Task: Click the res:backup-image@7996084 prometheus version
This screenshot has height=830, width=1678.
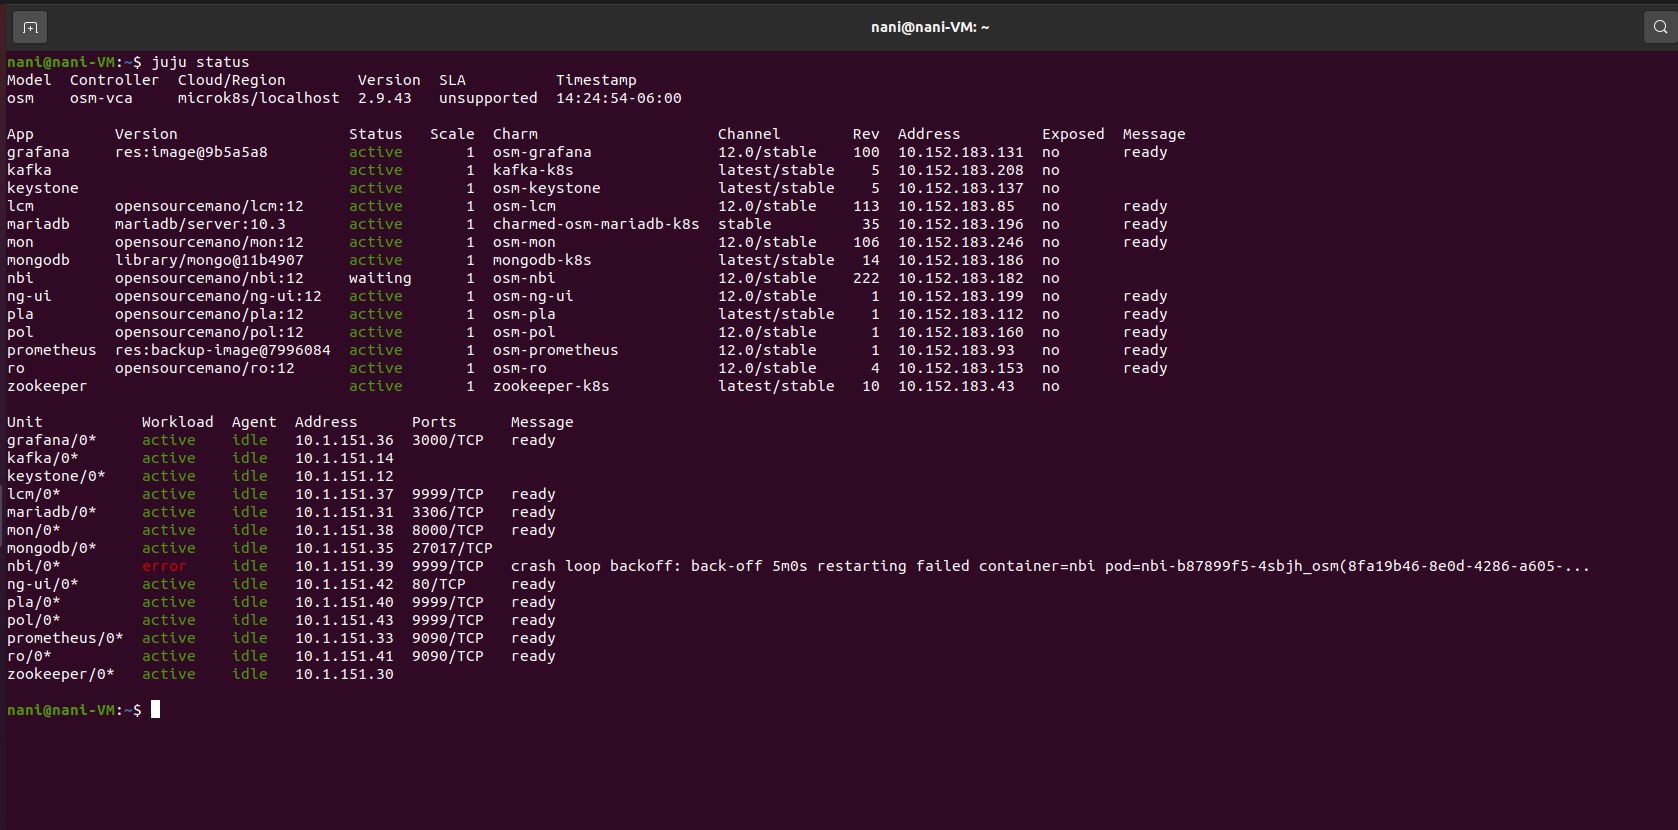Action: [222, 350]
